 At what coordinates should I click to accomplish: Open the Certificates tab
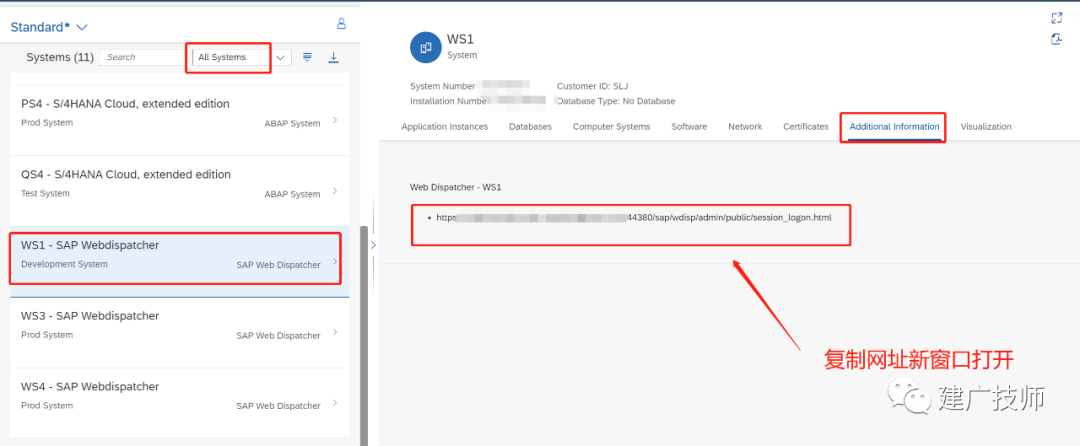pyautogui.click(x=806, y=127)
